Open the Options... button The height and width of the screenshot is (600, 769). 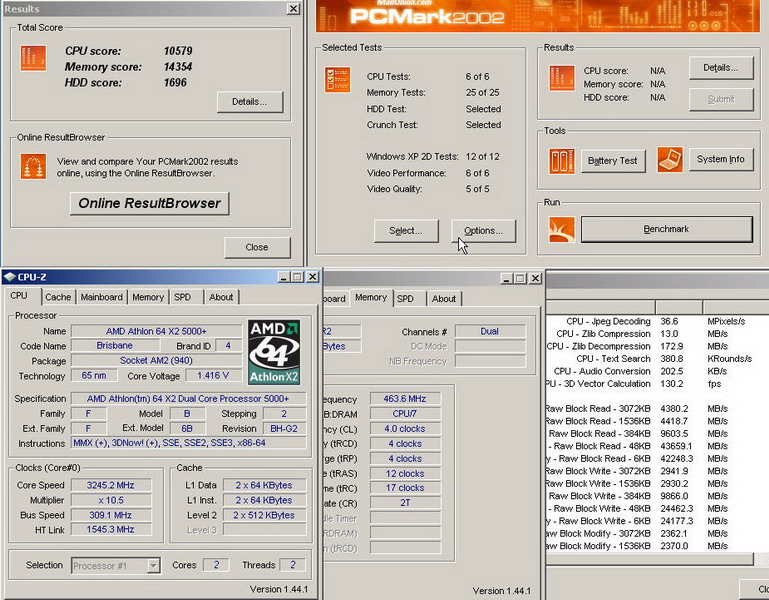tap(484, 231)
